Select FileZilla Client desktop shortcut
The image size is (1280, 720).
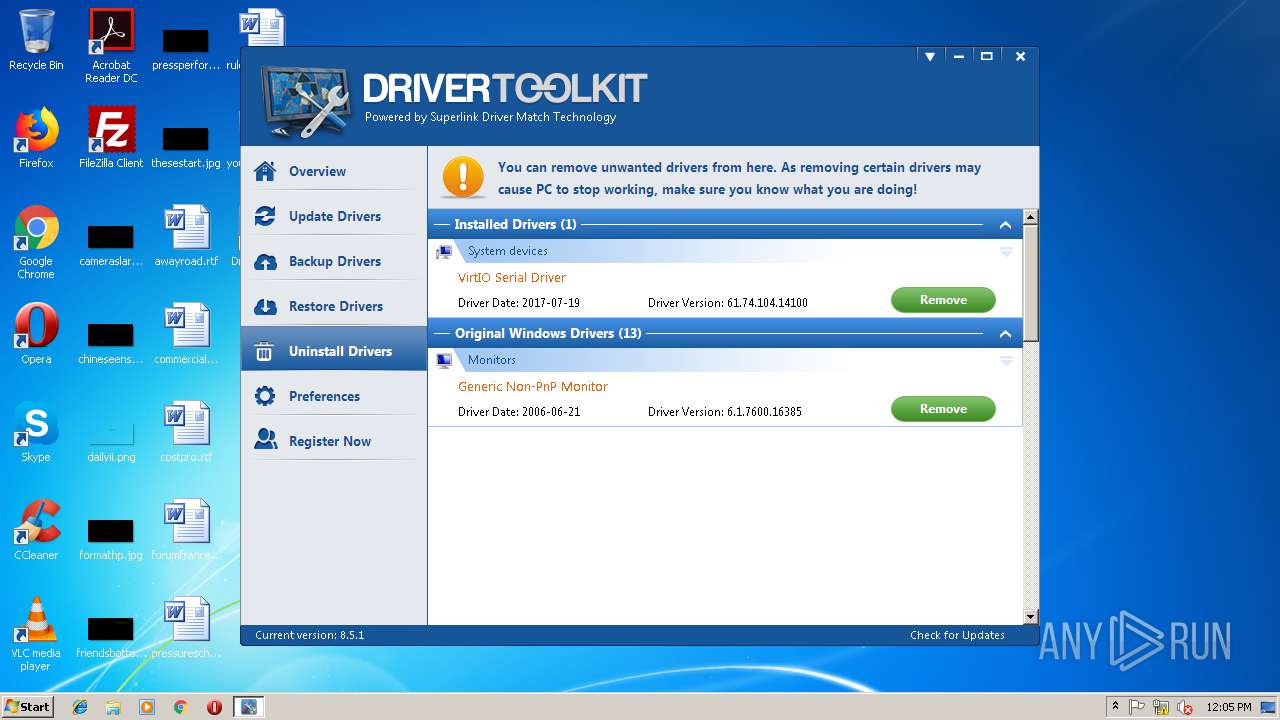111,138
